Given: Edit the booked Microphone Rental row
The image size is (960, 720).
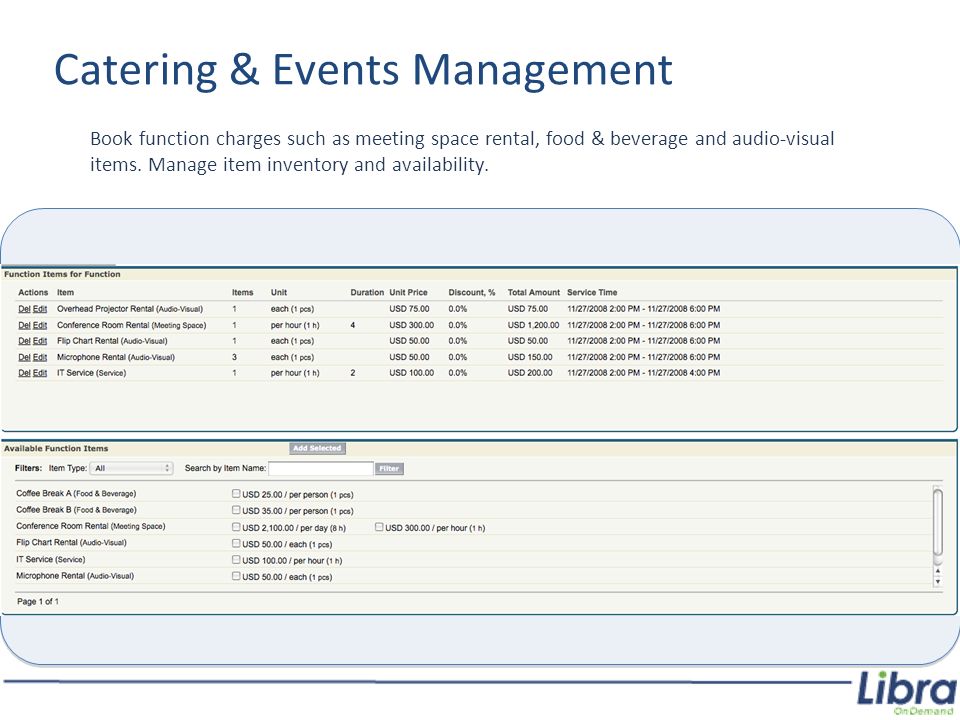Looking at the screenshot, I should 40,357.
